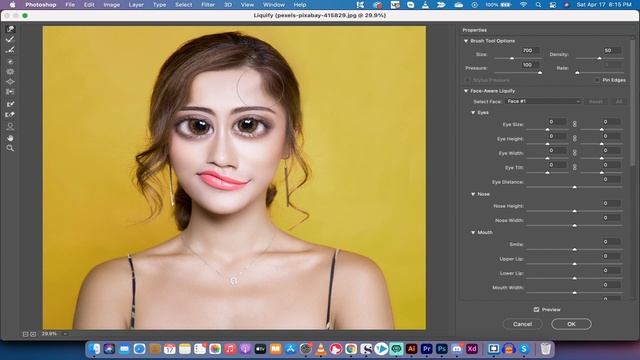The width and height of the screenshot is (640, 360).
Task: Open the Image menu
Action: 111,5
